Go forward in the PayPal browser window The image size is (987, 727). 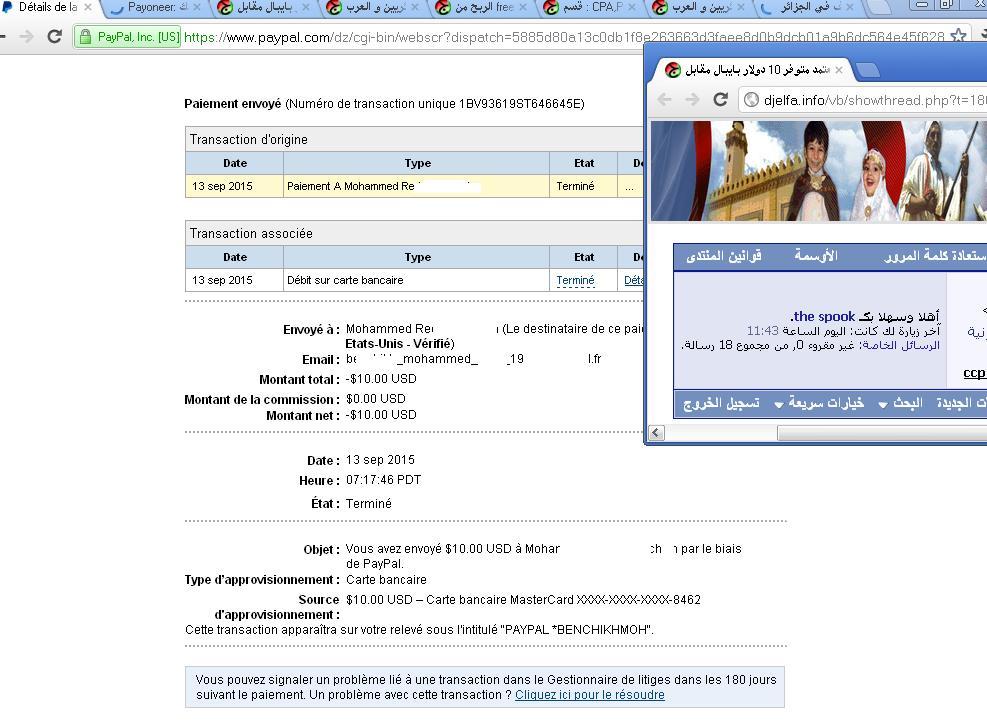[x=26, y=37]
